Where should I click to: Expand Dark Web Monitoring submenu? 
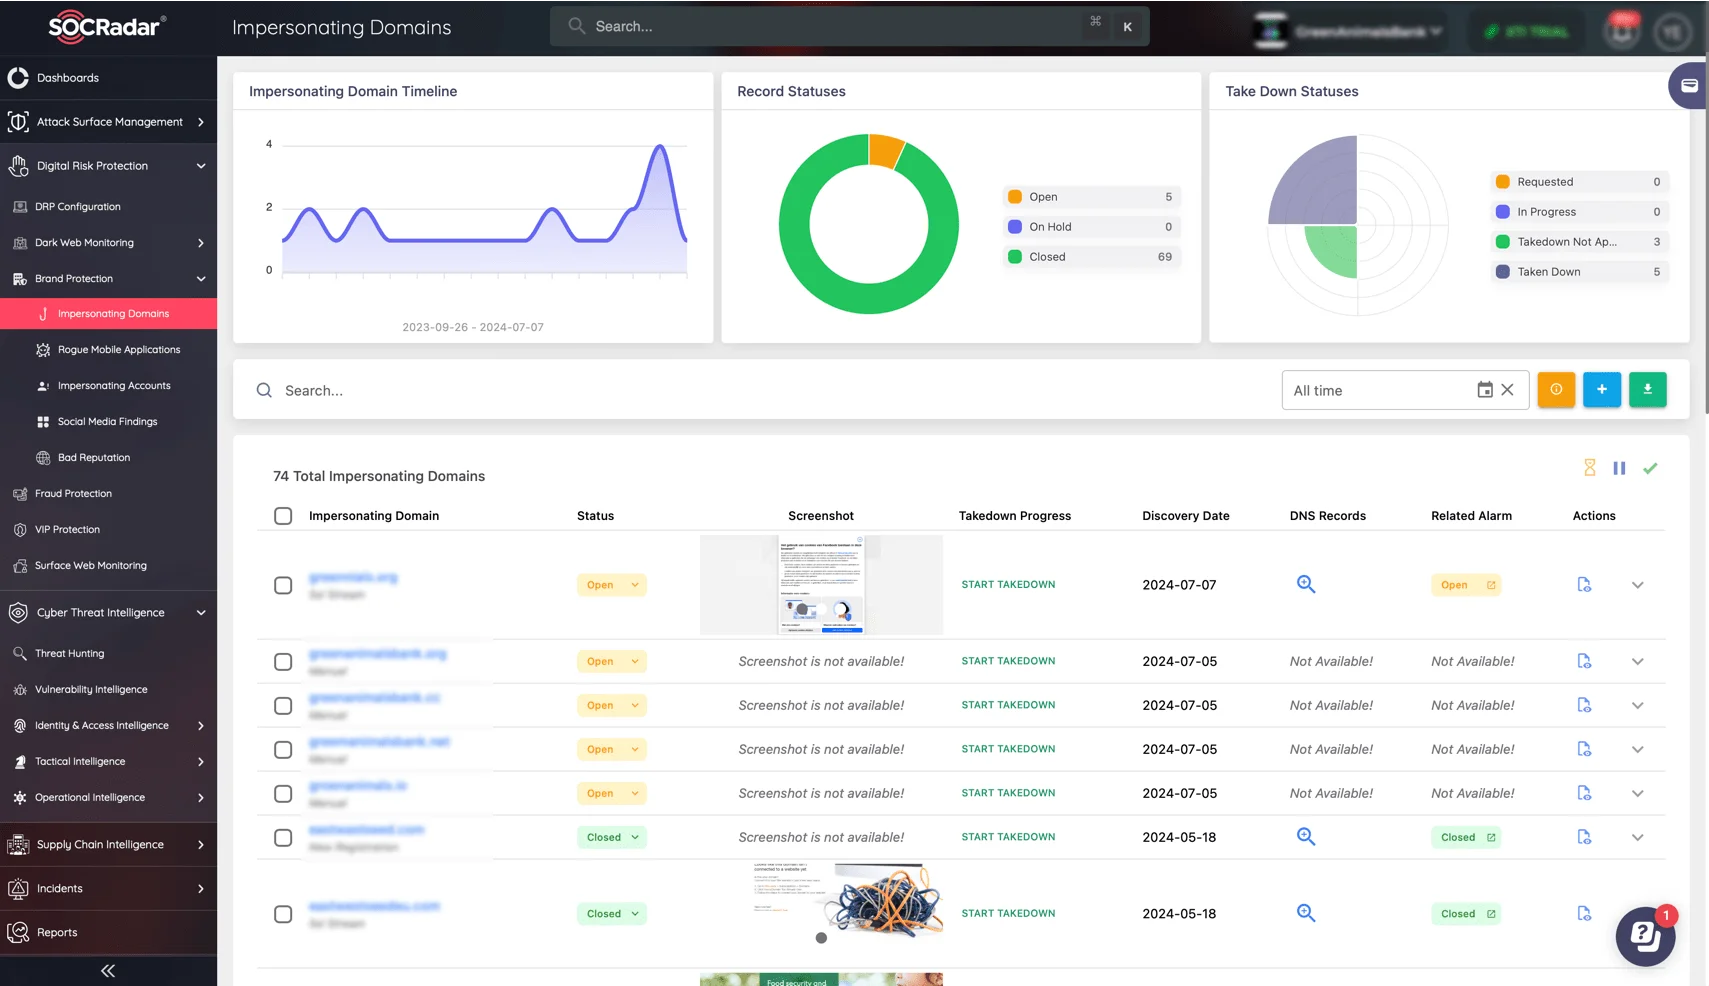pos(108,242)
